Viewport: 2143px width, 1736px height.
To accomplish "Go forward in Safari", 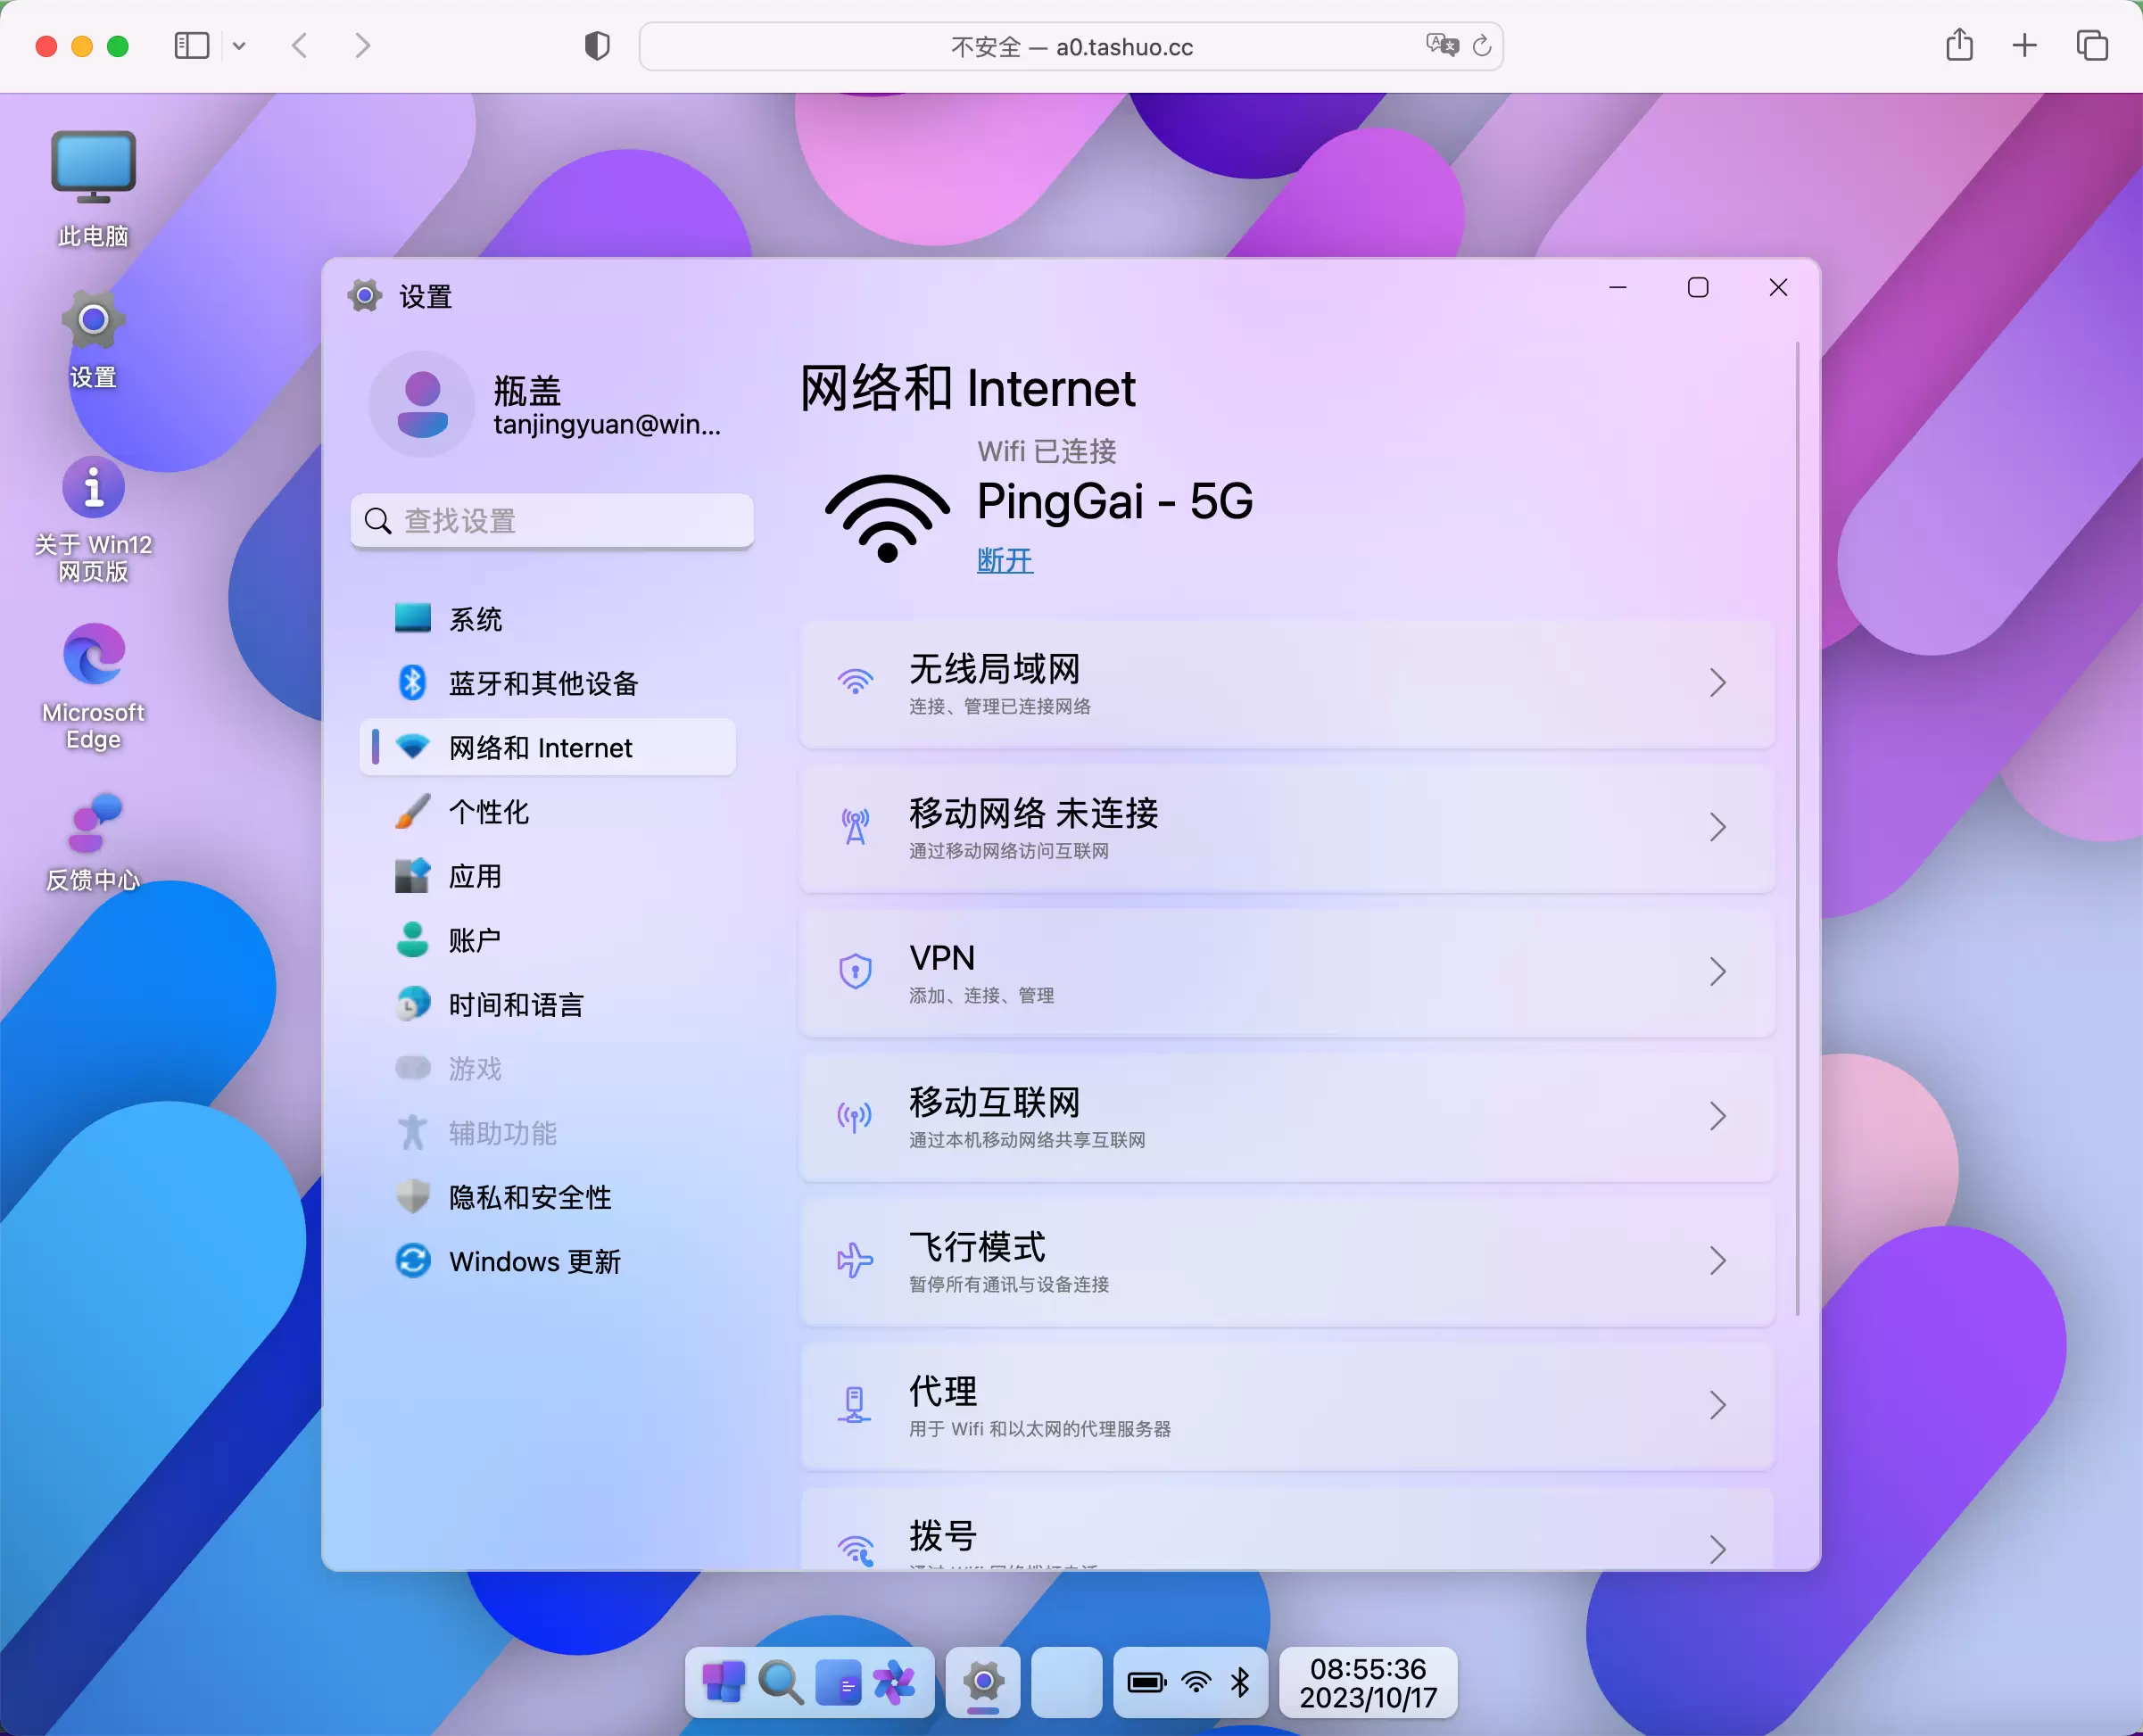I will (x=362, y=46).
